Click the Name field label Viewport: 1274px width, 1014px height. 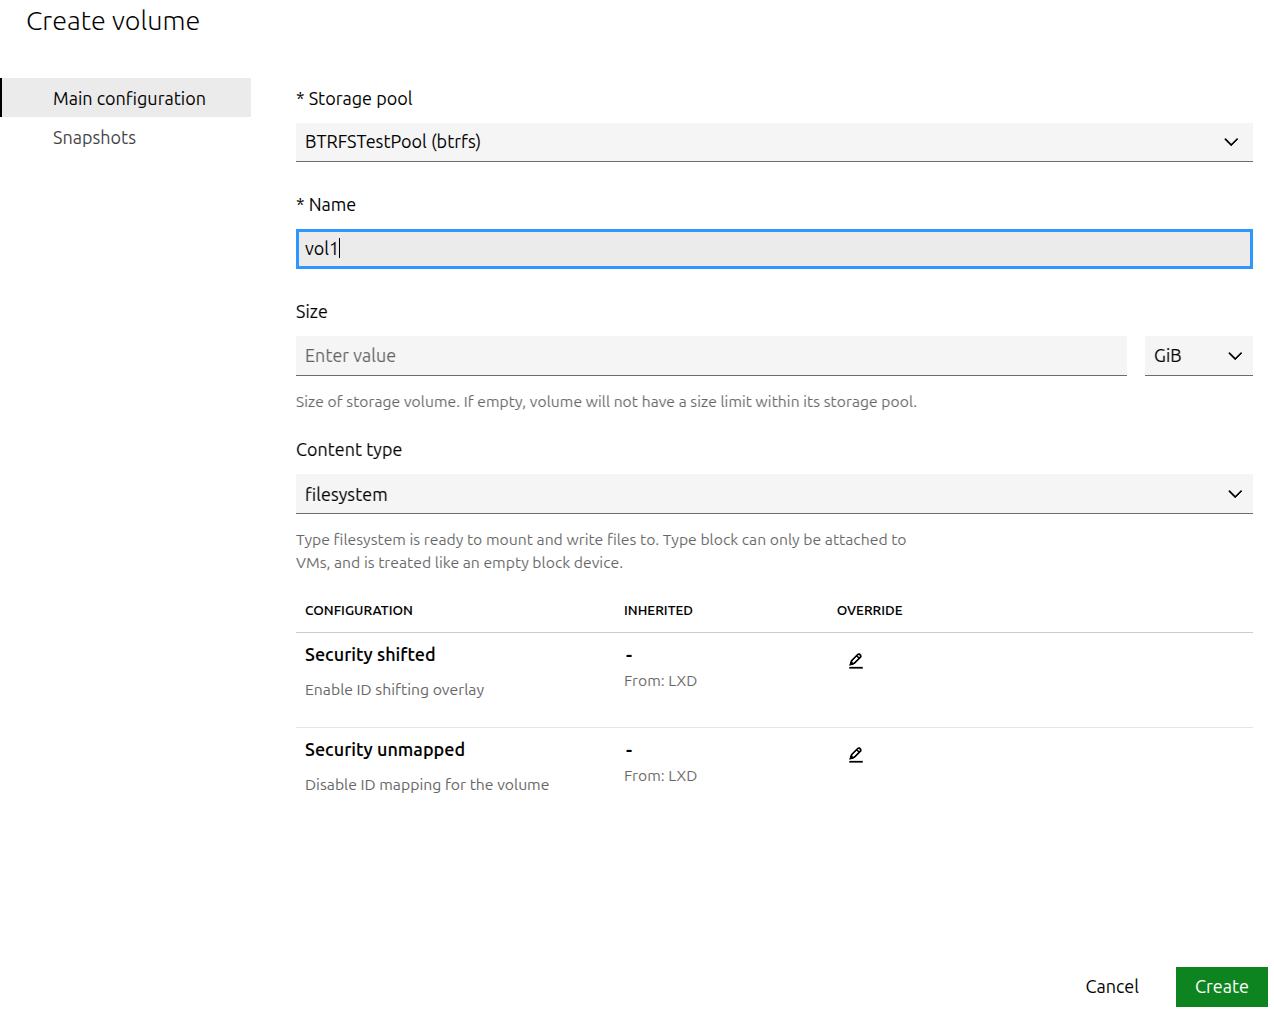coord(331,205)
